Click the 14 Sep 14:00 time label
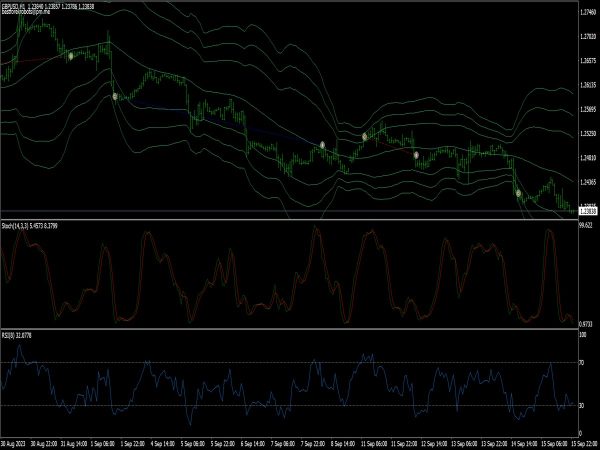The width and height of the screenshot is (600, 450). tap(523, 444)
